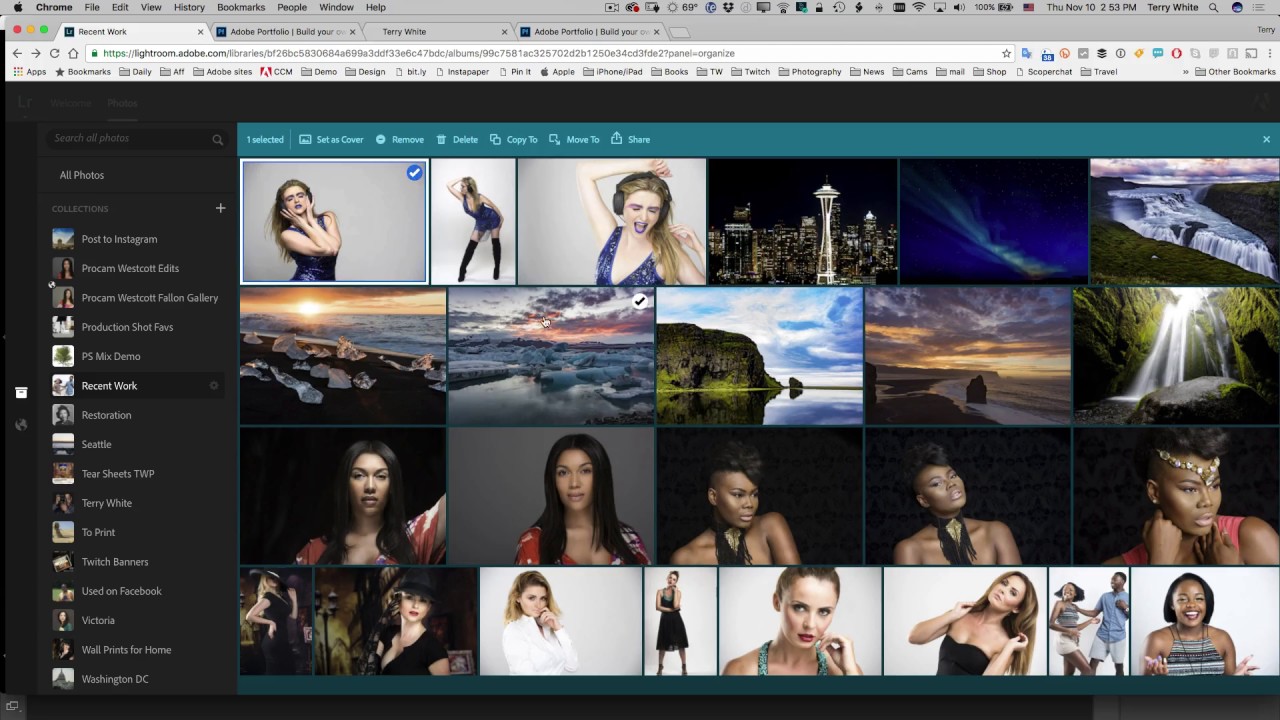The height and width of the screenshot is (720, 1280).
Task: Click the globe icon in left rail
Action: [x=21, y=424]
